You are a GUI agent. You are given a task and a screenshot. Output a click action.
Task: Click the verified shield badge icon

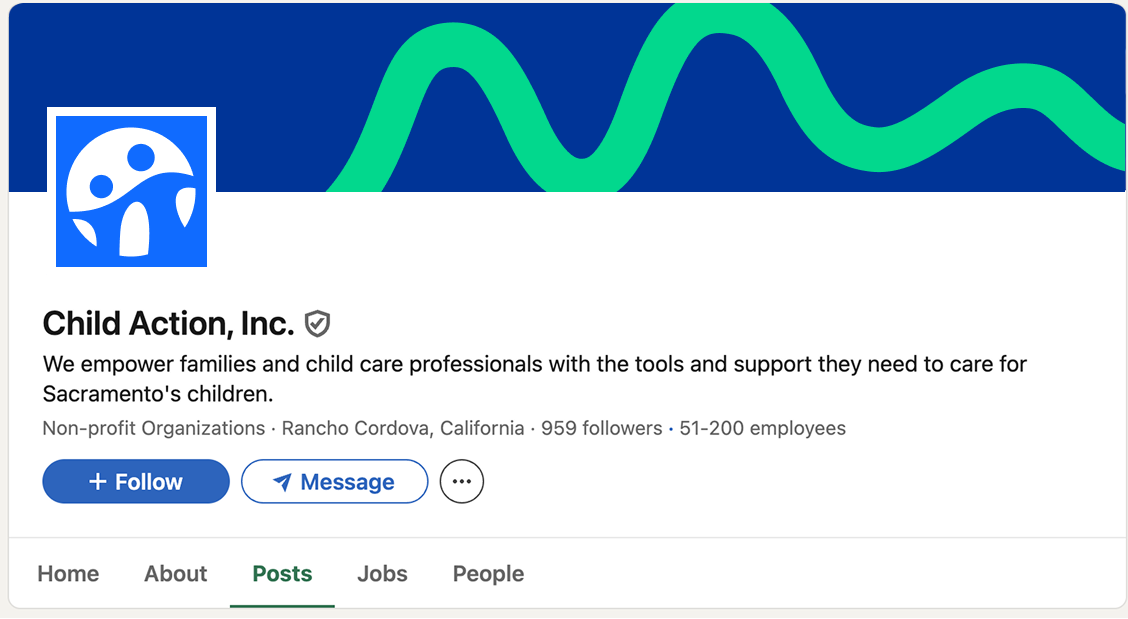point(317,324)
